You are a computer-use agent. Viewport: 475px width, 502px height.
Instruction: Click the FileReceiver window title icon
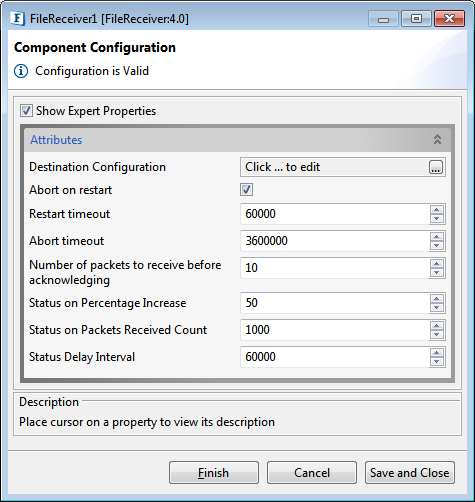click(x=18, y=18)
